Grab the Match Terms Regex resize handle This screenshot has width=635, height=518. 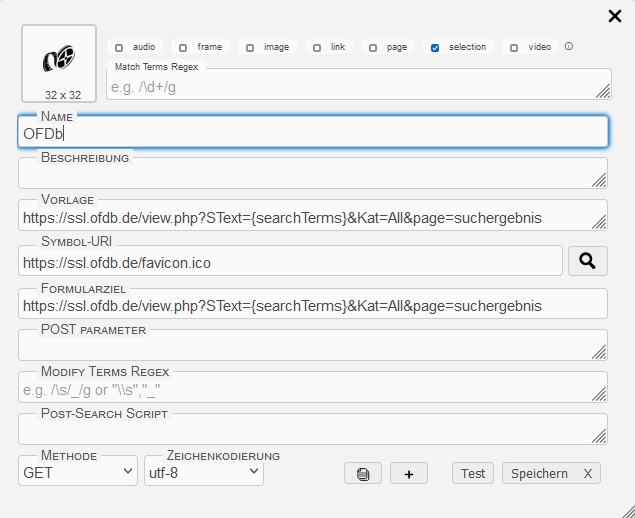pos(603,91)
